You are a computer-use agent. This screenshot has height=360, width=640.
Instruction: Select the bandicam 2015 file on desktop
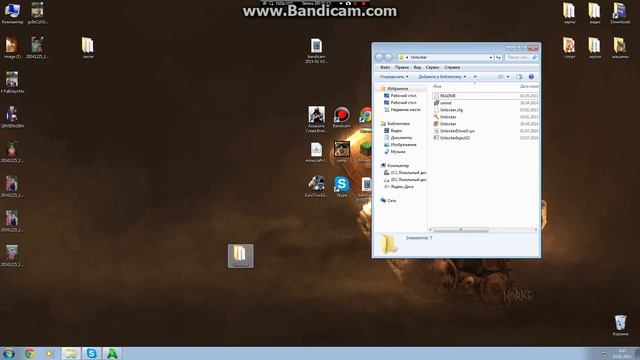[316, 51]
